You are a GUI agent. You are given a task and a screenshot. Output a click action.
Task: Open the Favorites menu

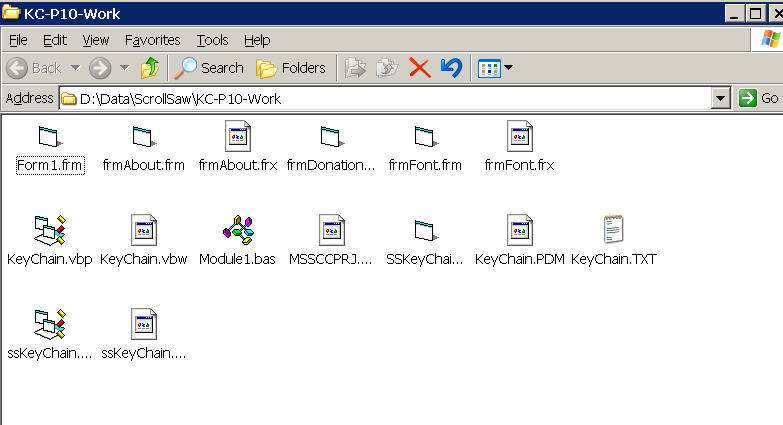pyautogui.click(x=152, y=40)
